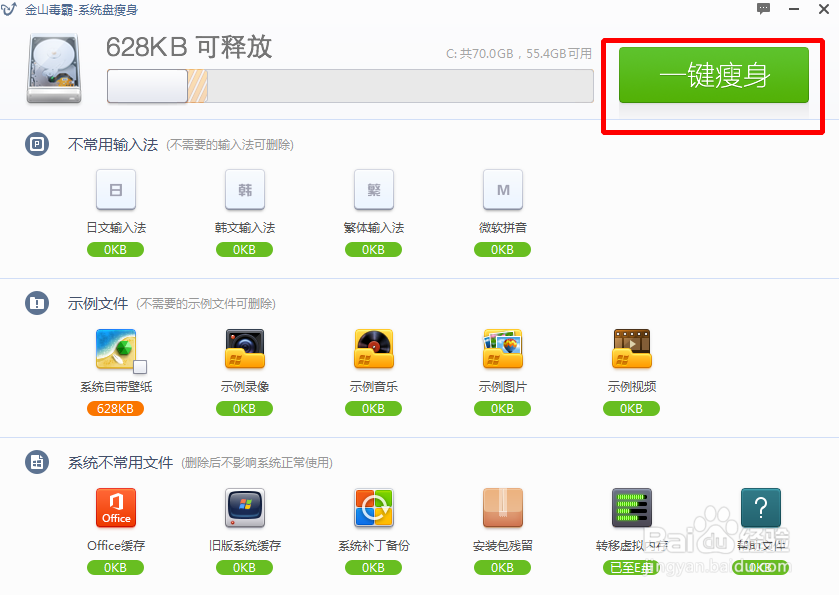Select the 日文输入法 input method icon

115,189
